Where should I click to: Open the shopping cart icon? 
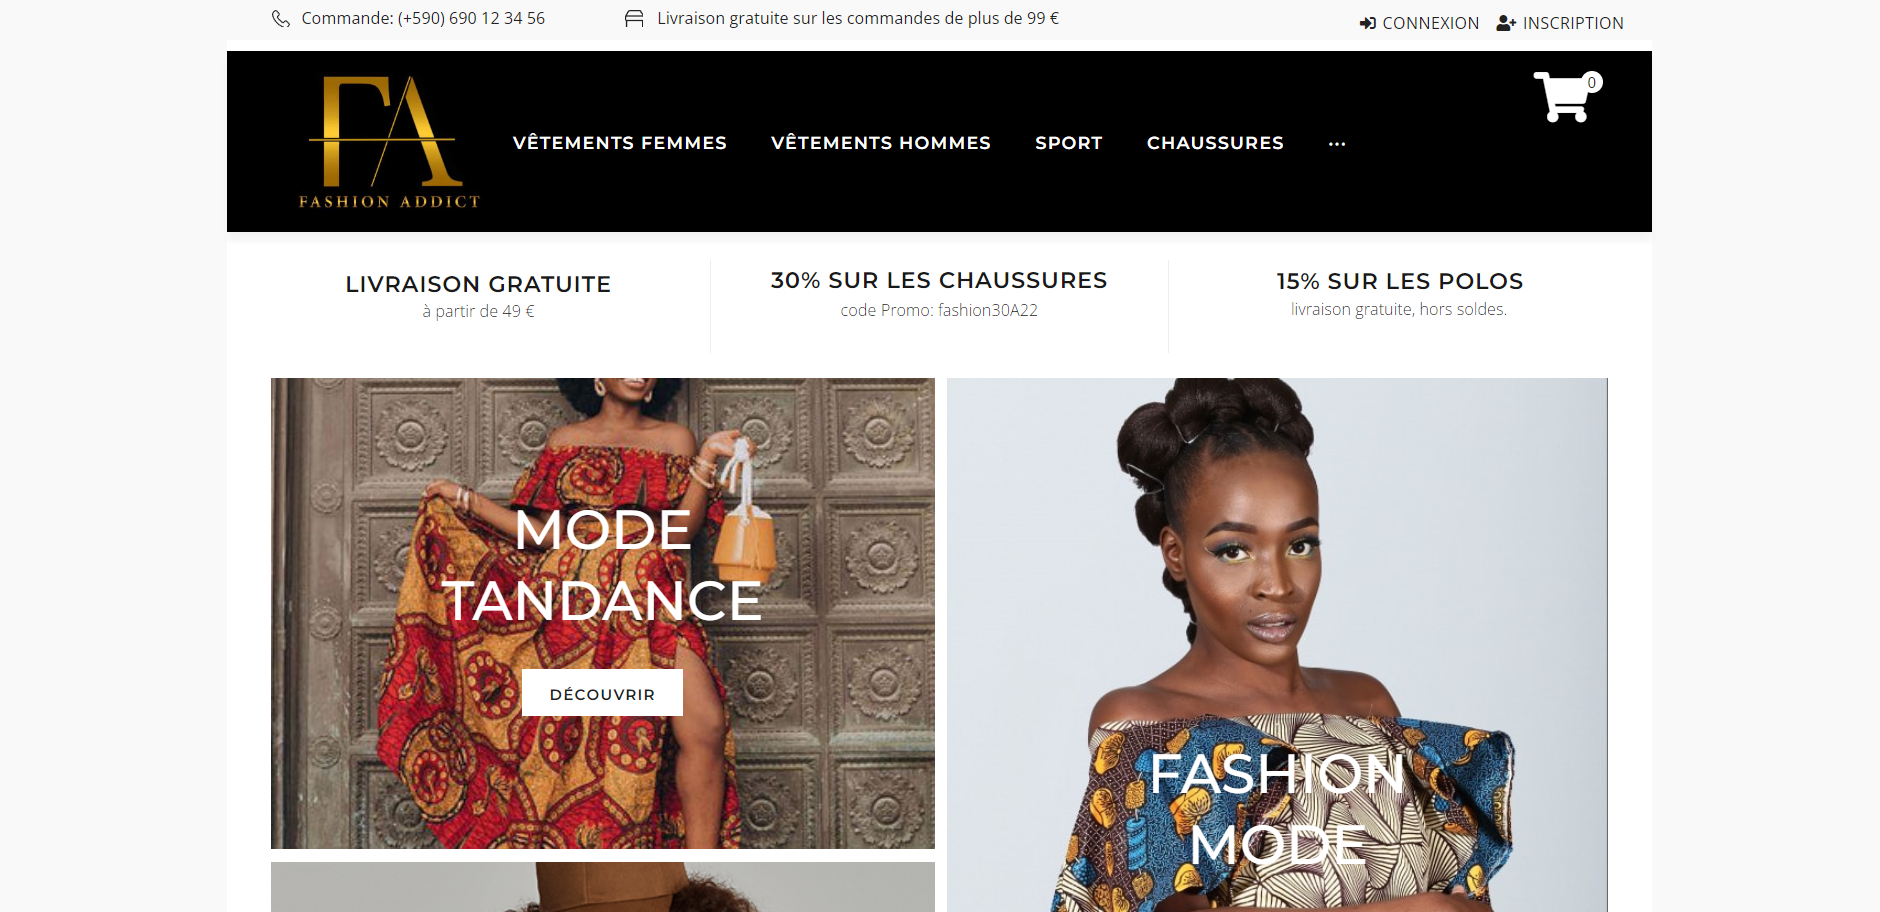(1563, 97)
